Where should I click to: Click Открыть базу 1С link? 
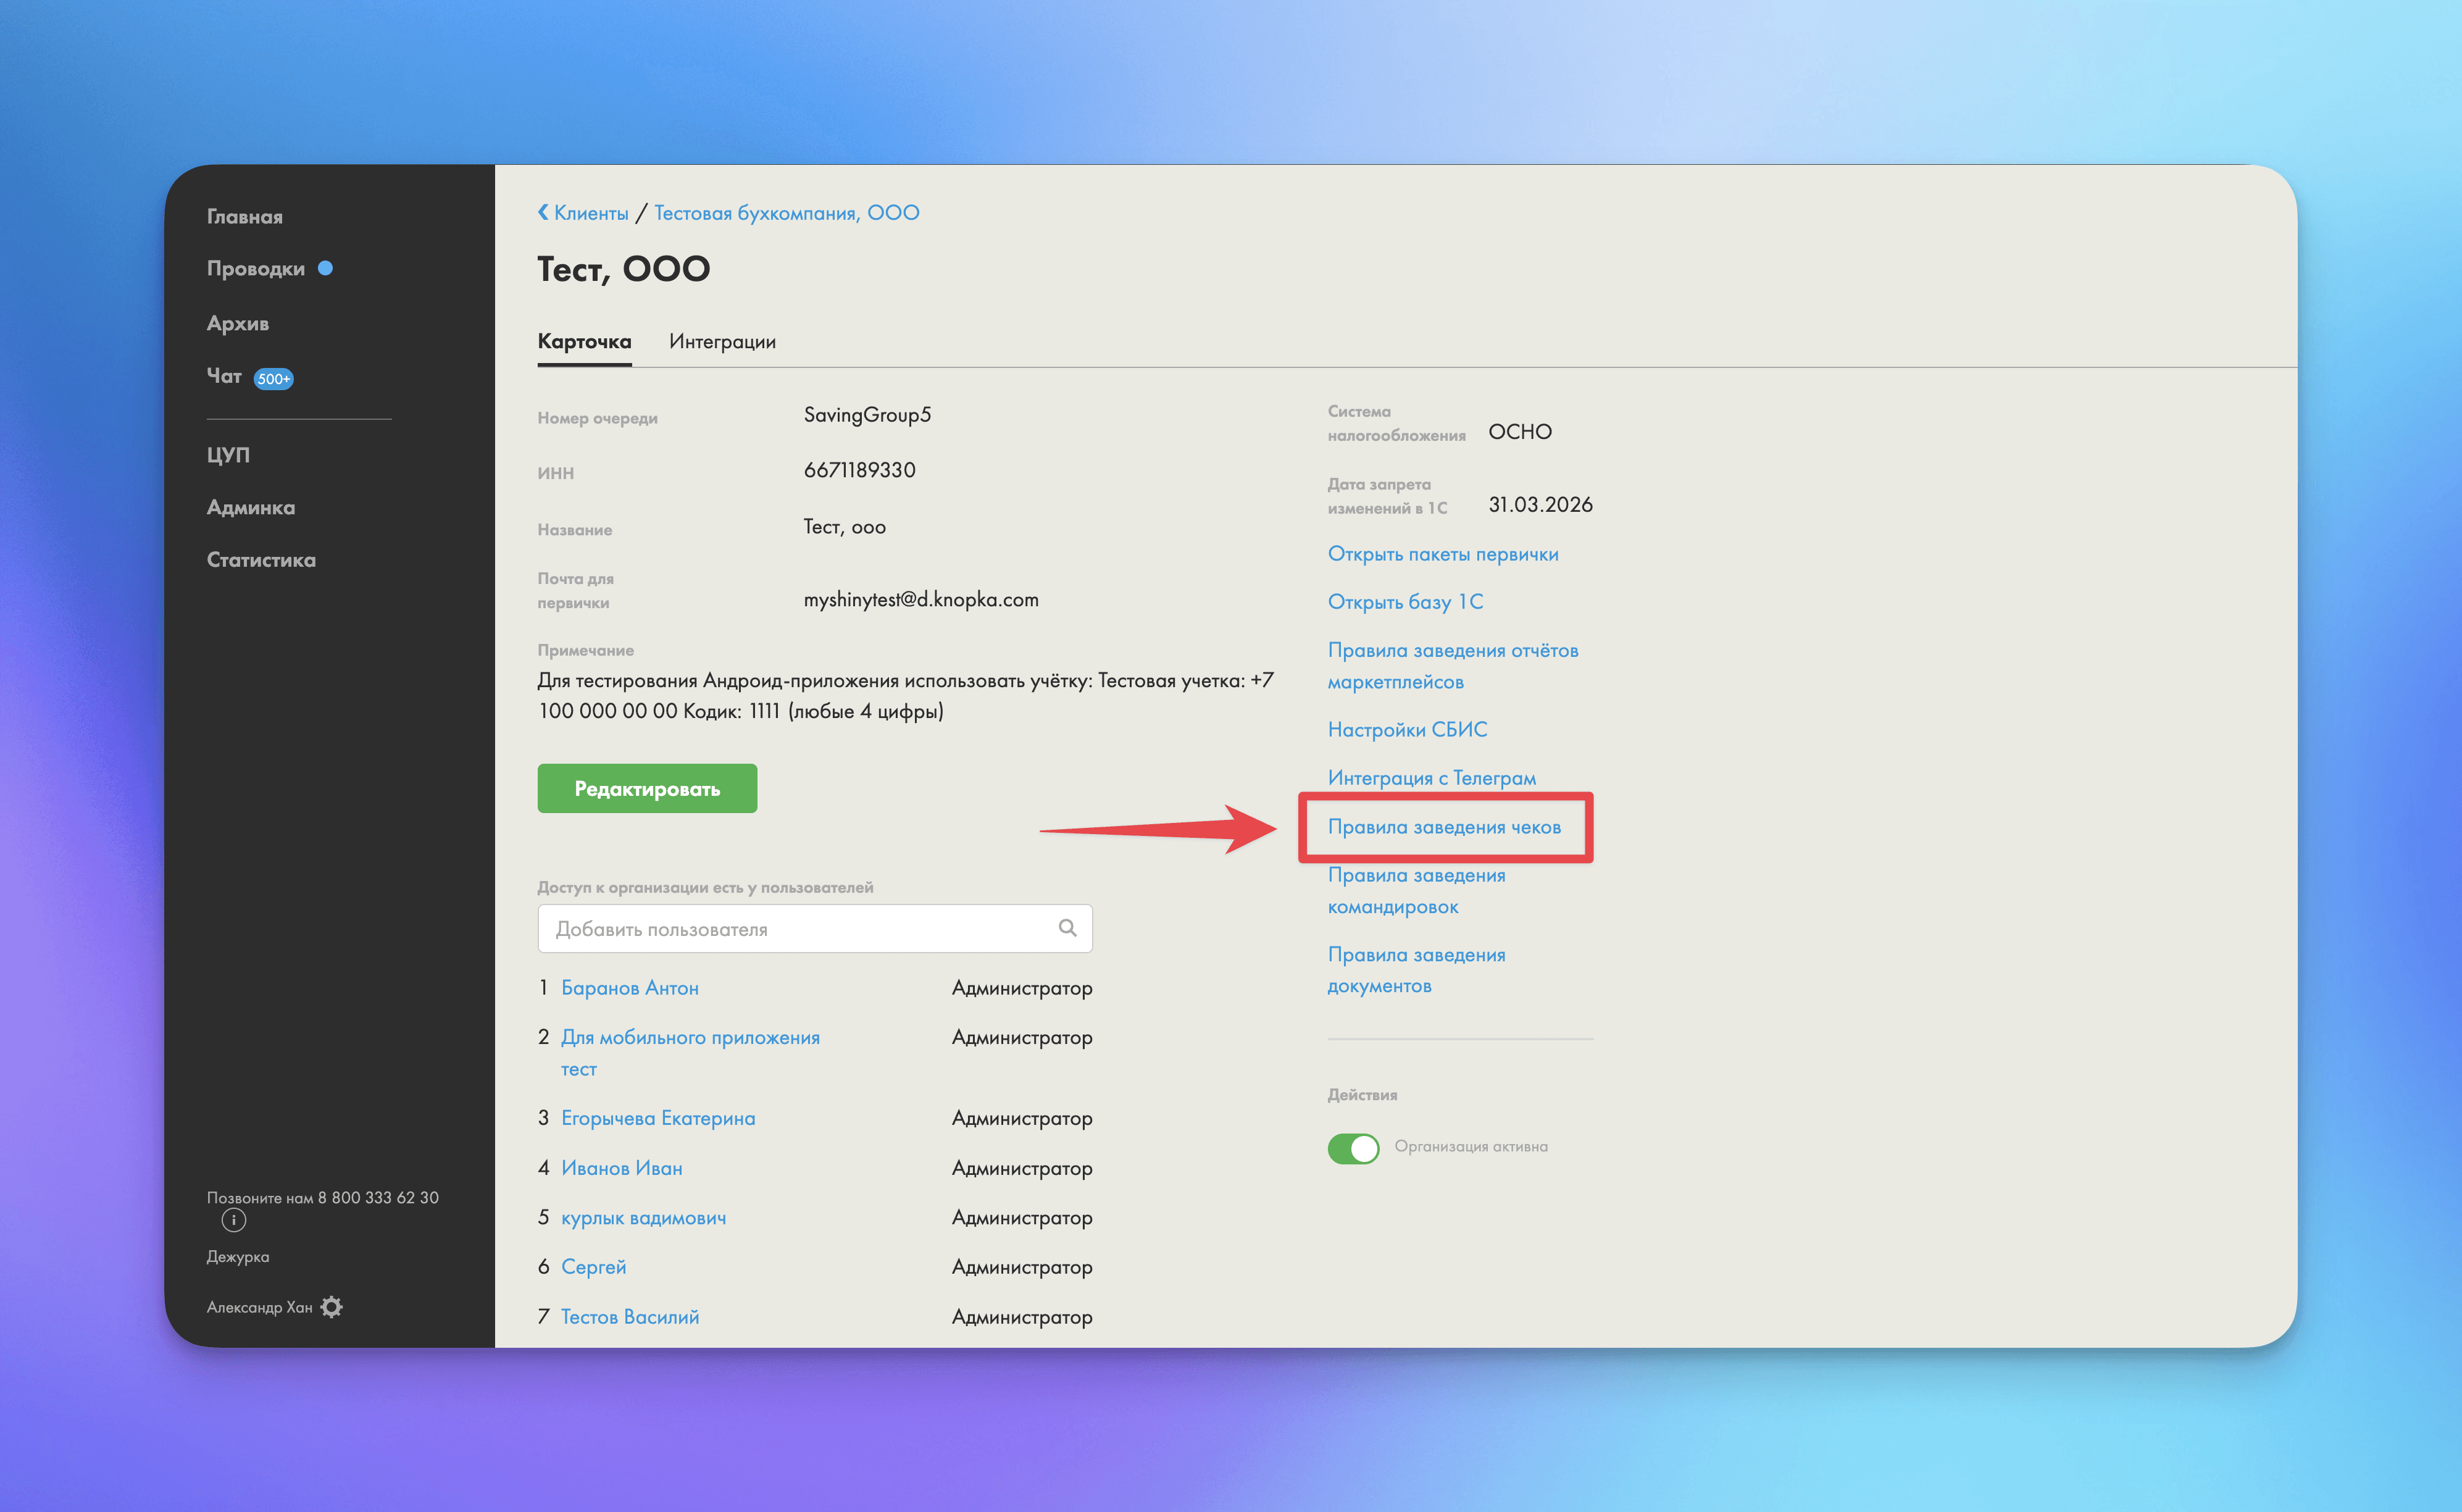1405,602
